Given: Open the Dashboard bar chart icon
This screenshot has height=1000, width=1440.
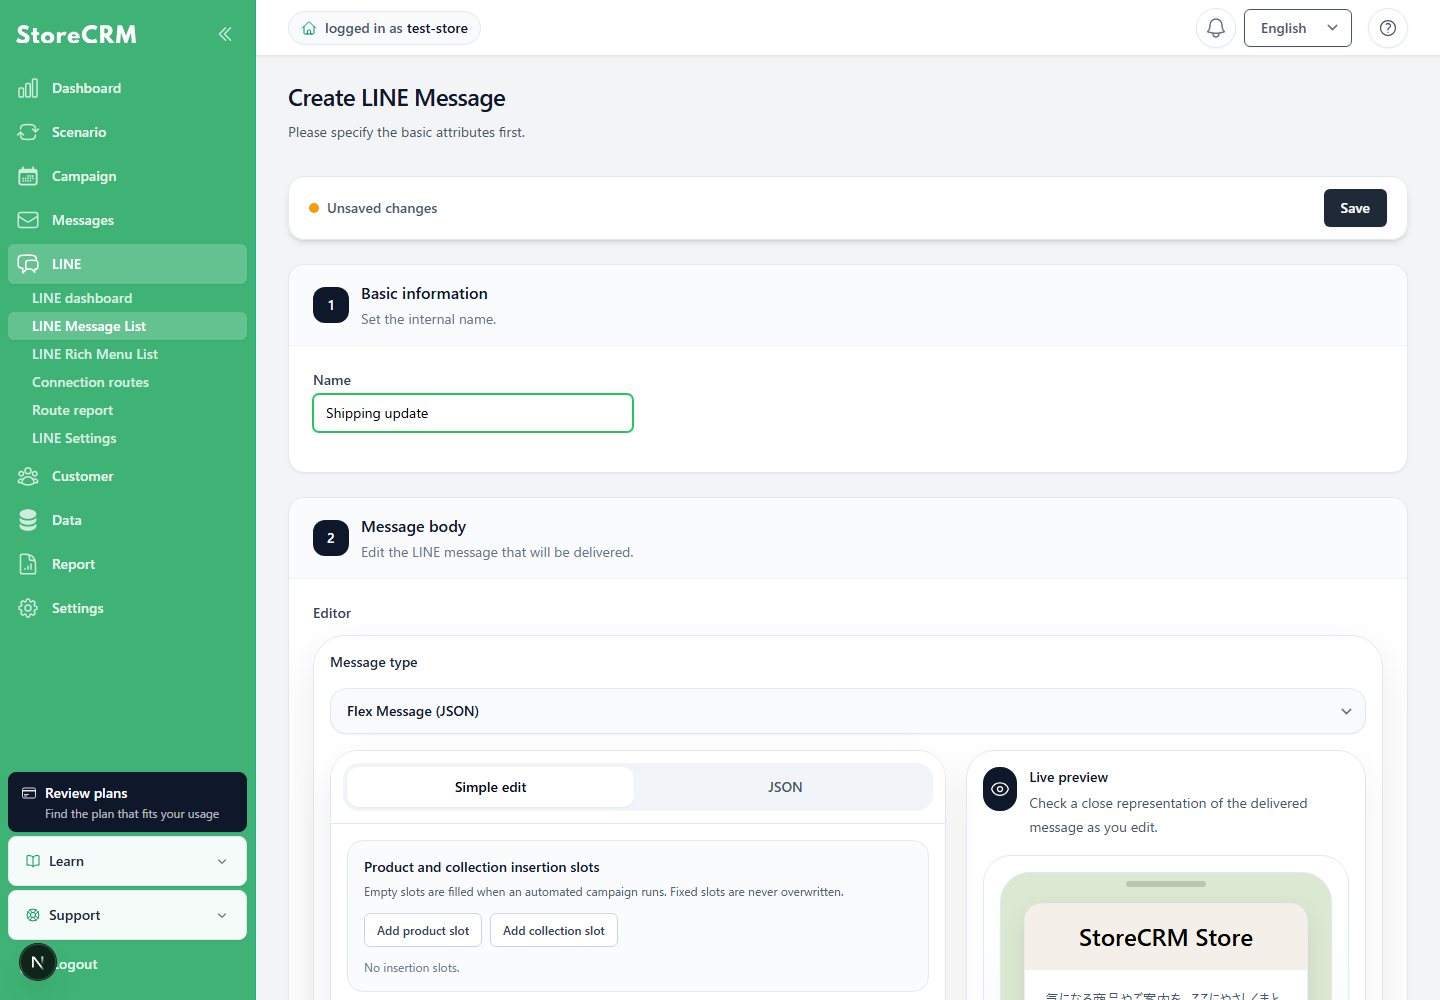Looking at the screenshot, I should 28,88.
